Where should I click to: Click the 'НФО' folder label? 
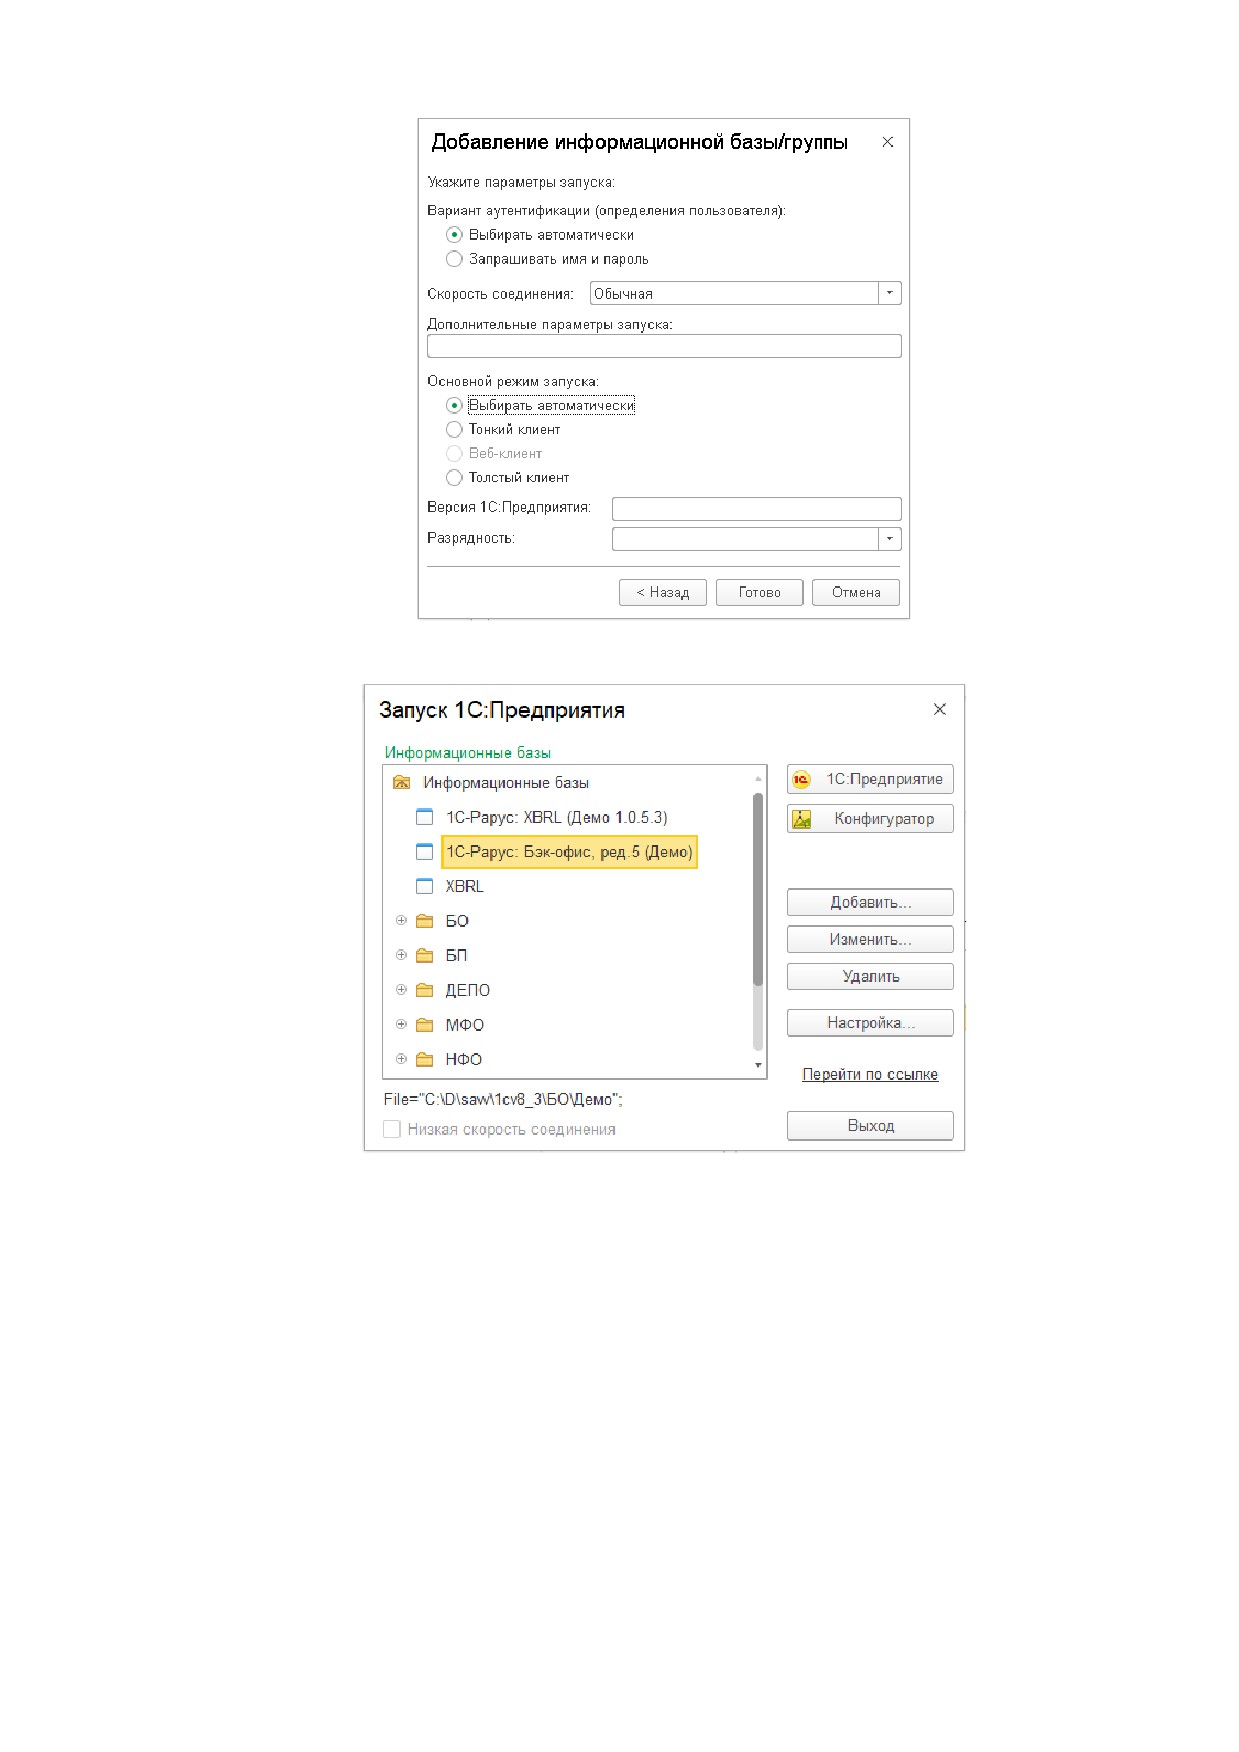[464, 1059]
